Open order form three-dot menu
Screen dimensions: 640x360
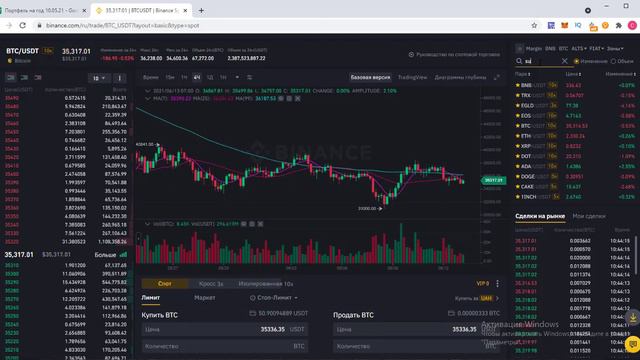click(x=497, y=284)
